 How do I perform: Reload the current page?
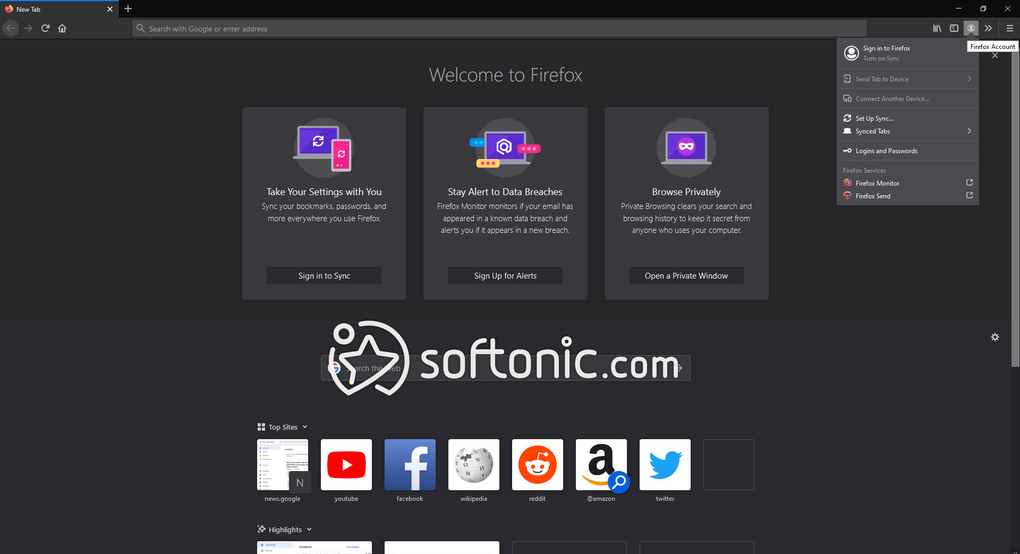click(45, 28)
